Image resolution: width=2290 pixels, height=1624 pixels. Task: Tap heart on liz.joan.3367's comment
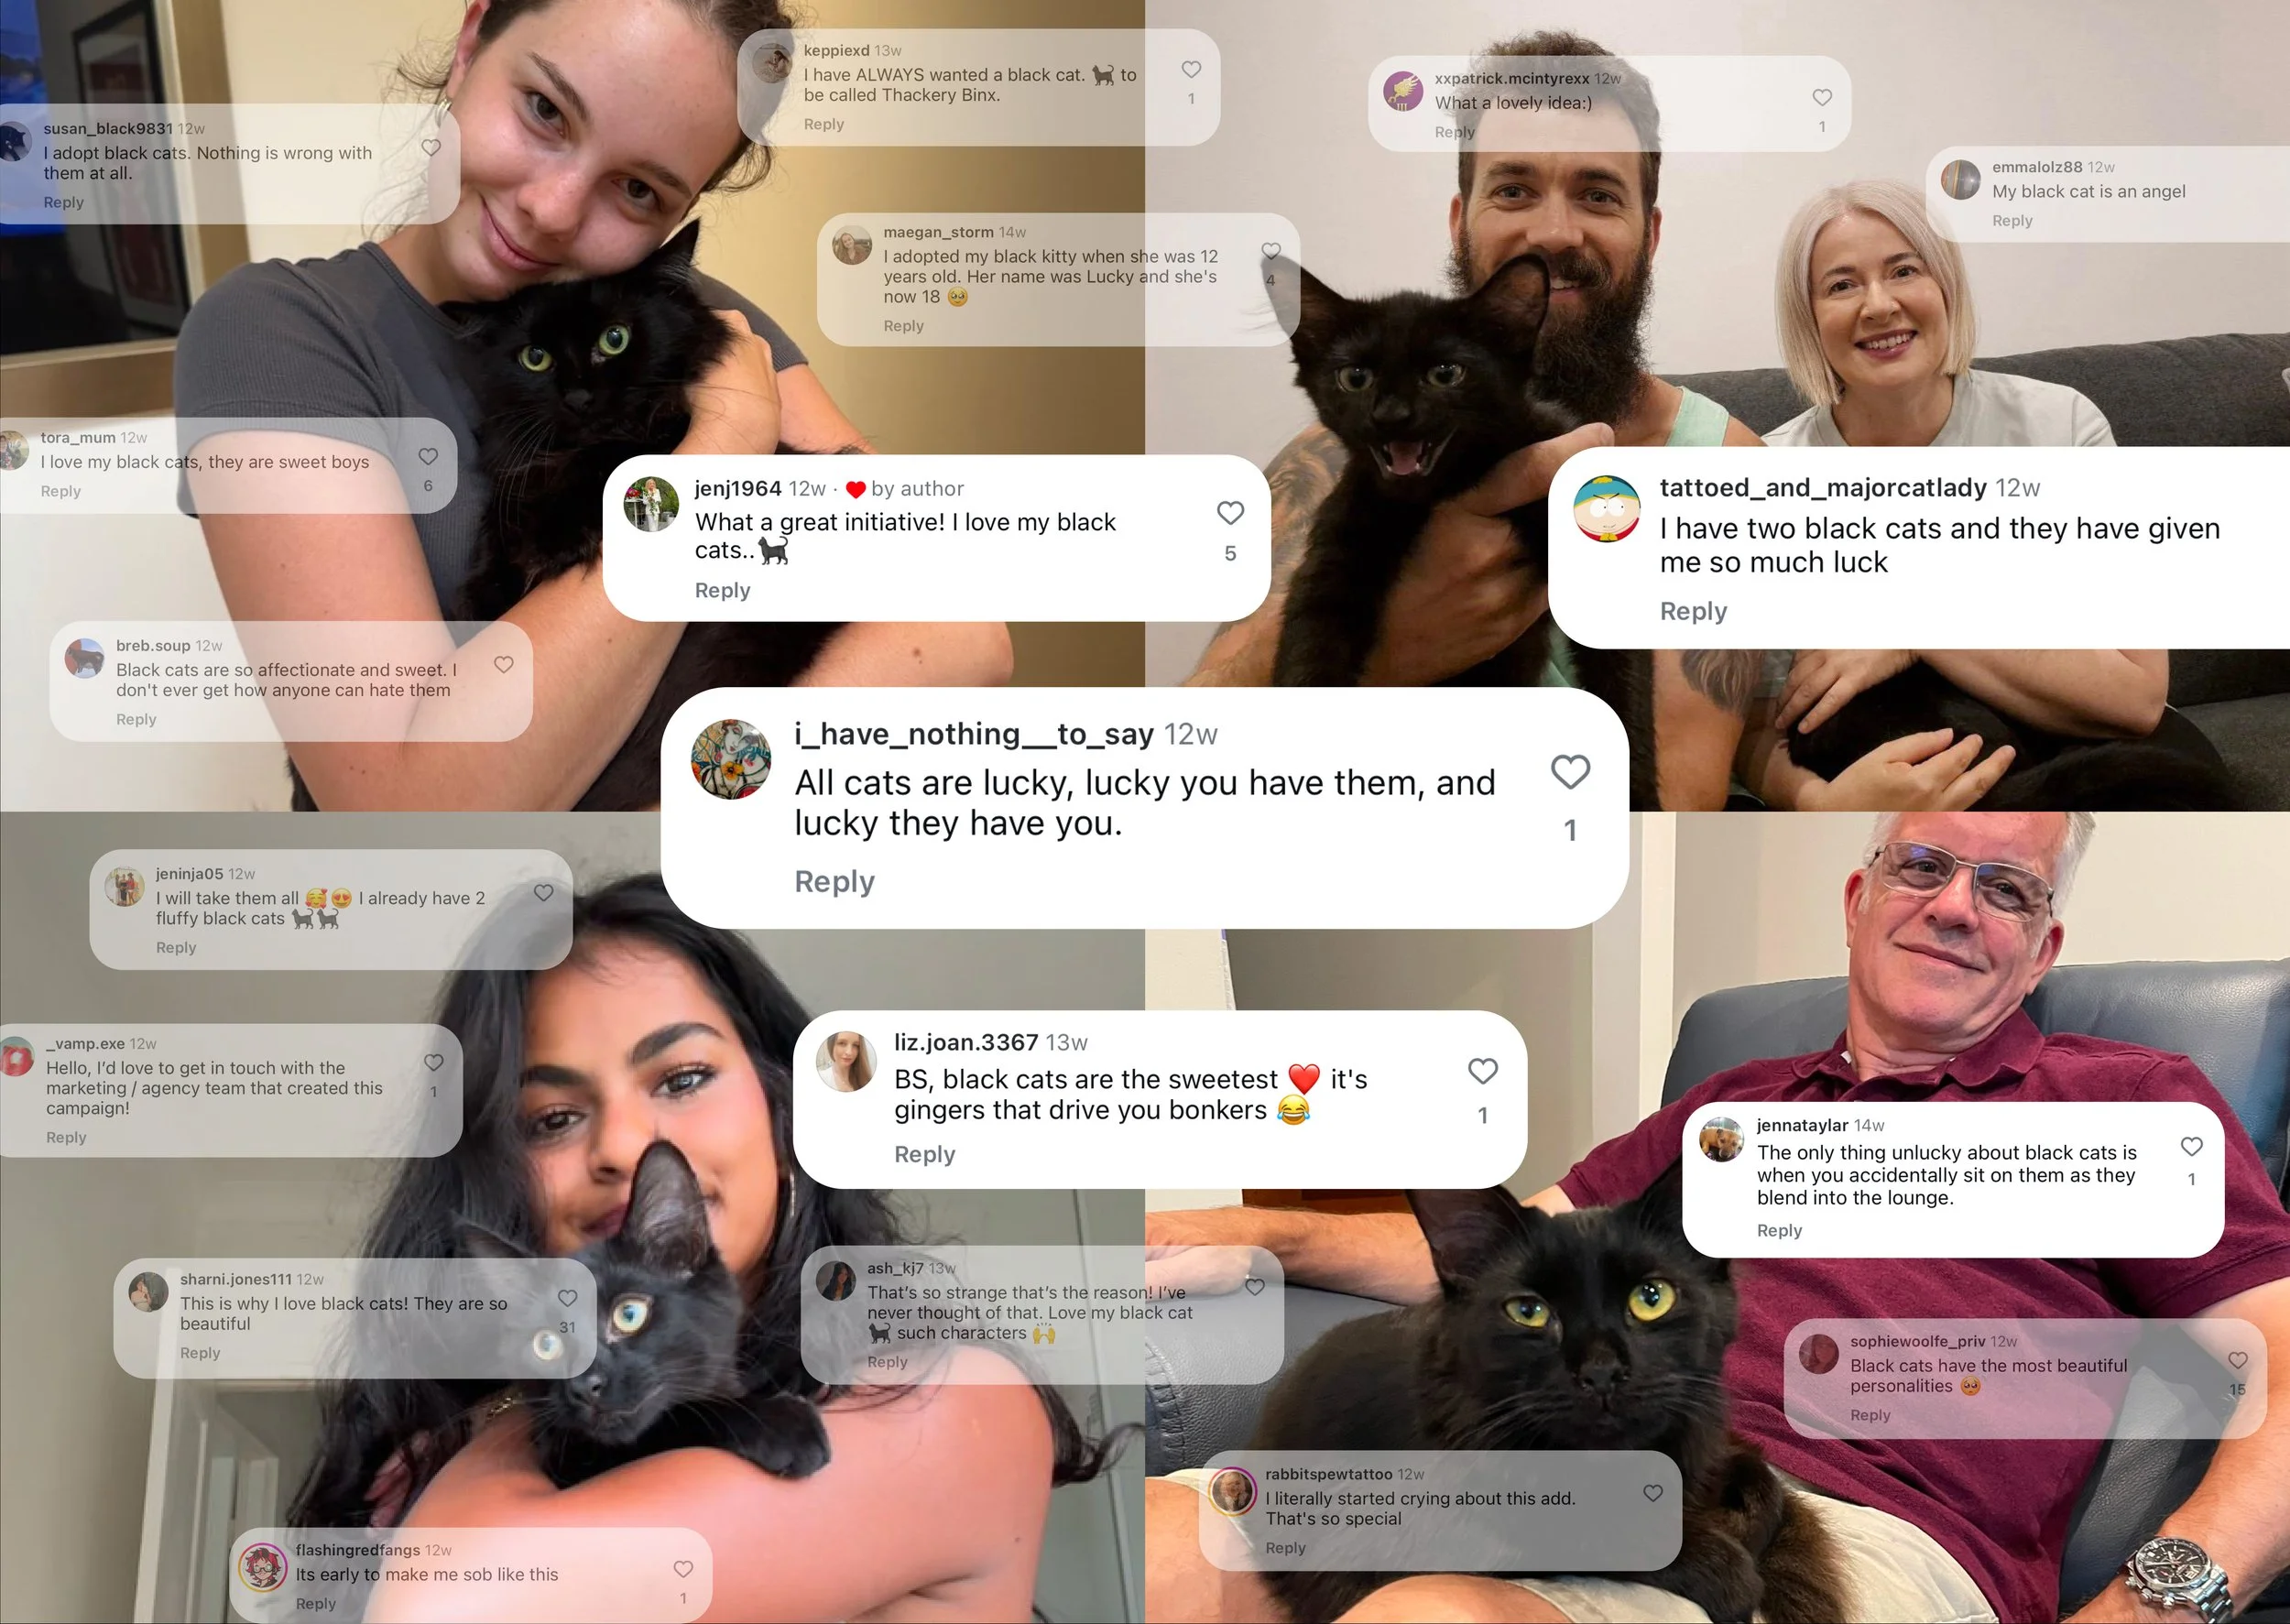1482,1071
